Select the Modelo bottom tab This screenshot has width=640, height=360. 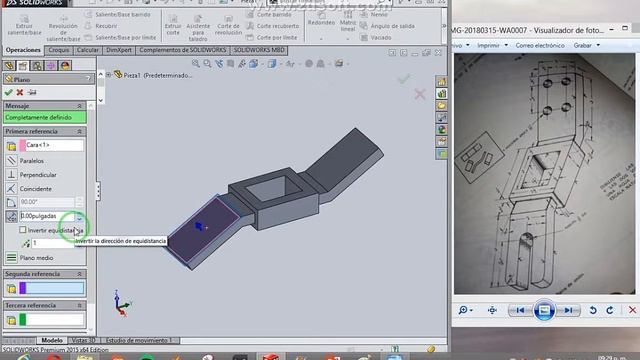pos(52,340)
